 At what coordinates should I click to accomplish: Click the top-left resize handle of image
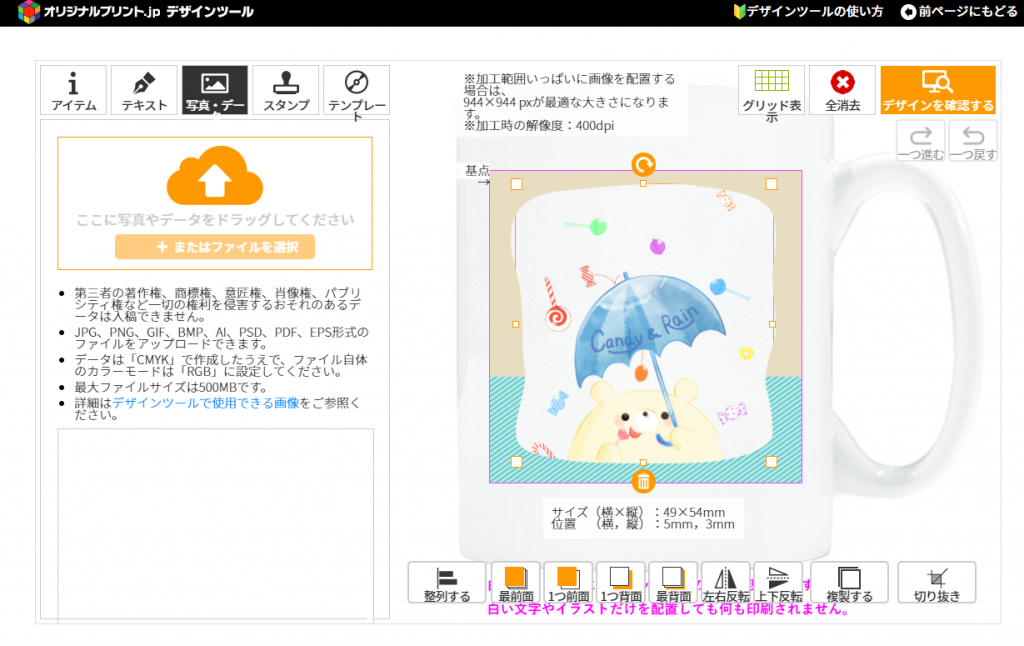517,184
